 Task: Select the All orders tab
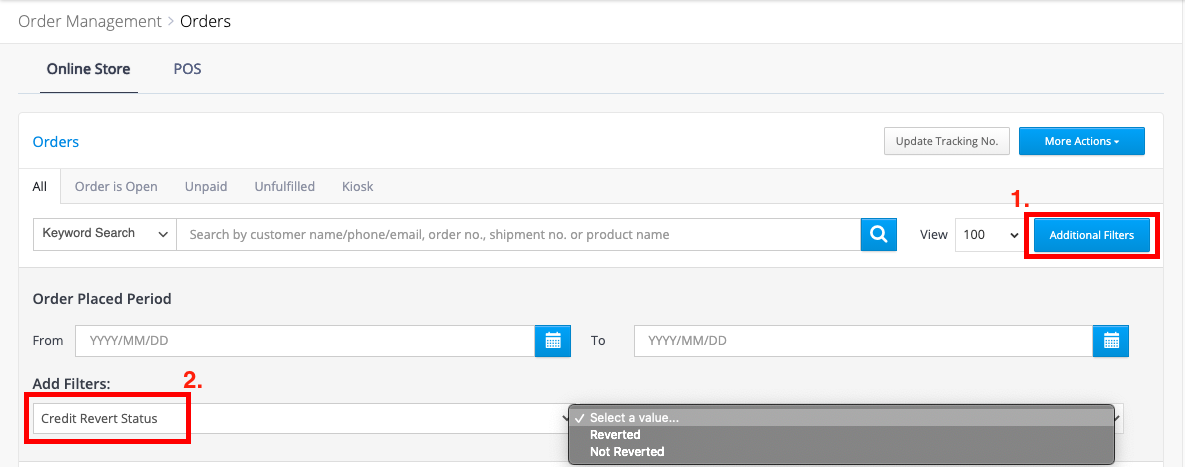pyautogui.click(x=40, y=186)
